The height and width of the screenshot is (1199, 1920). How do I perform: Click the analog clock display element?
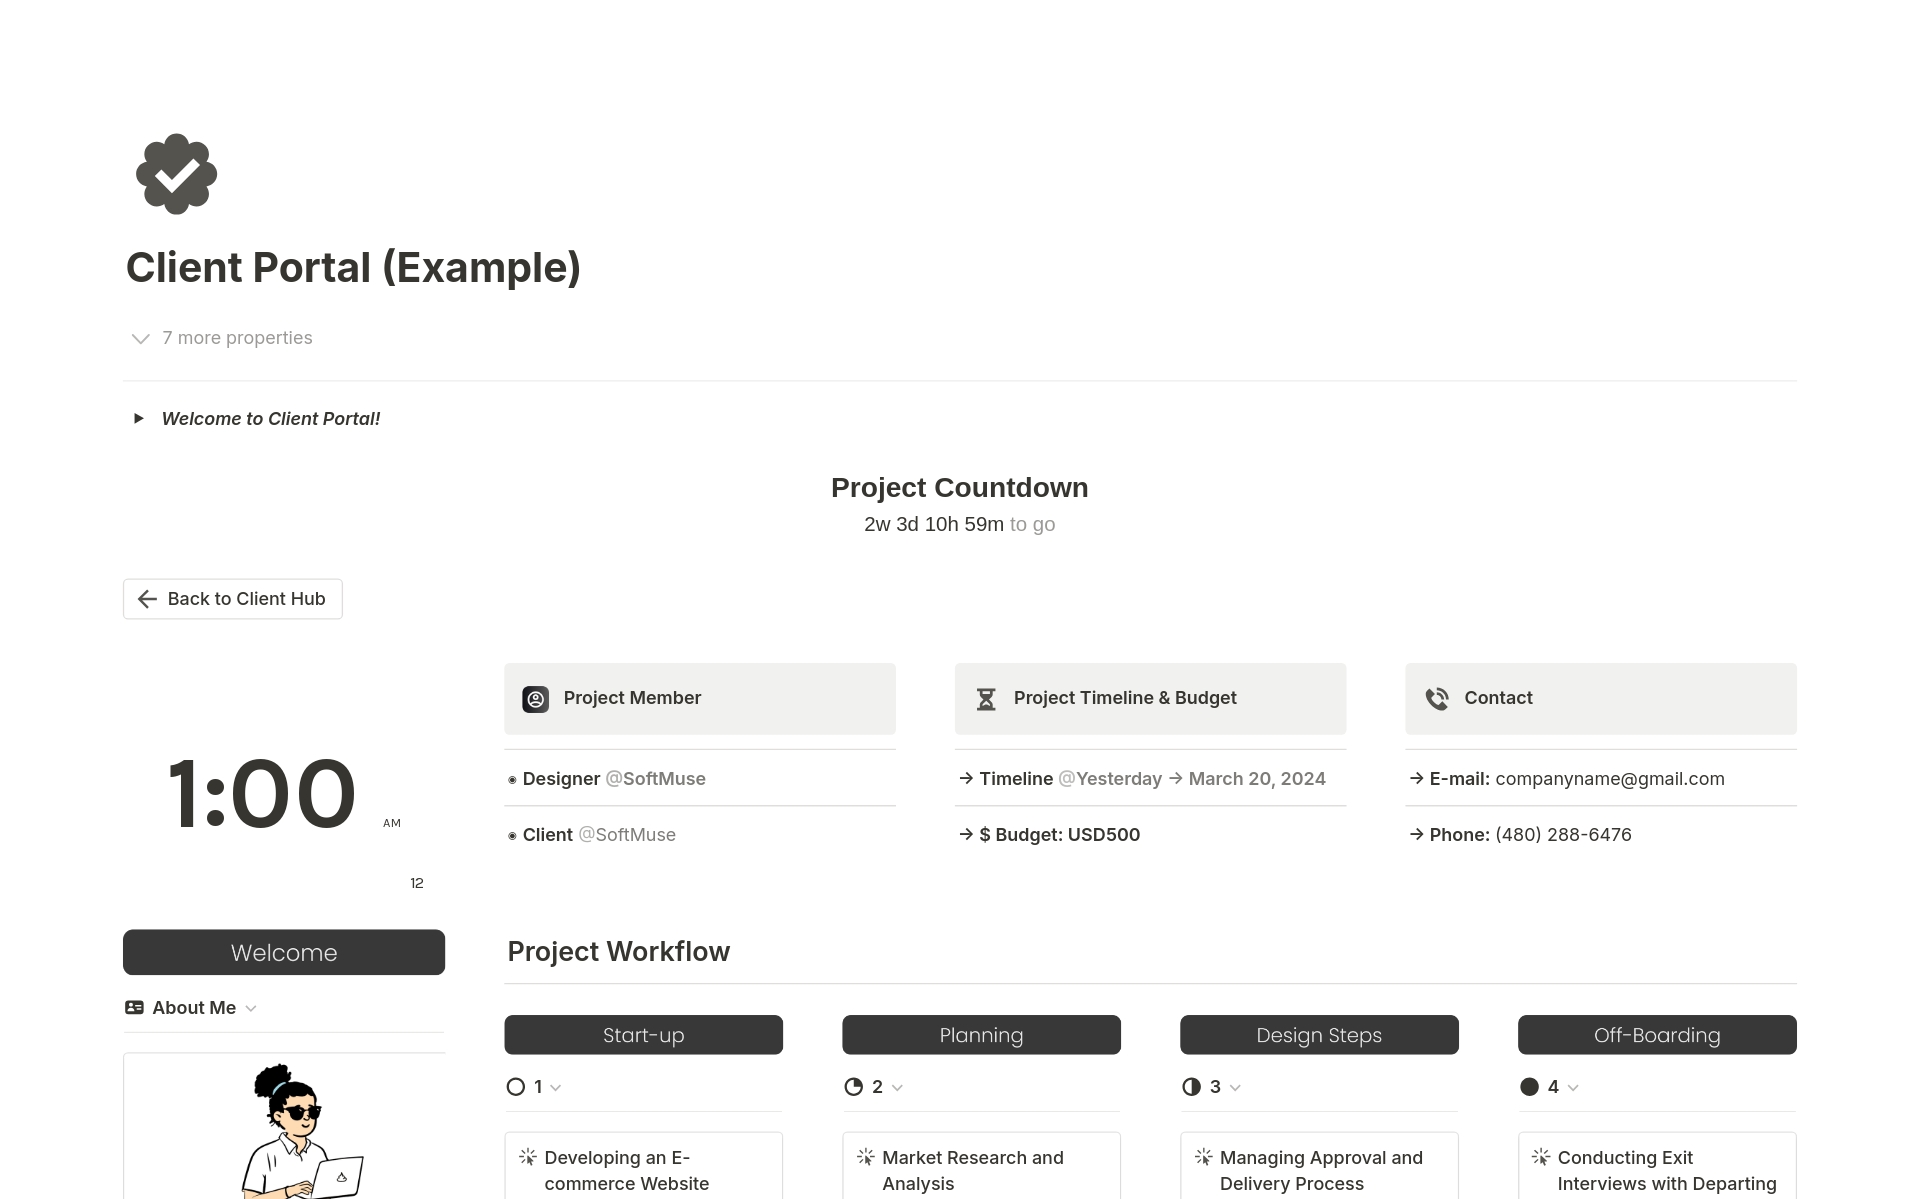click(416, 883)
